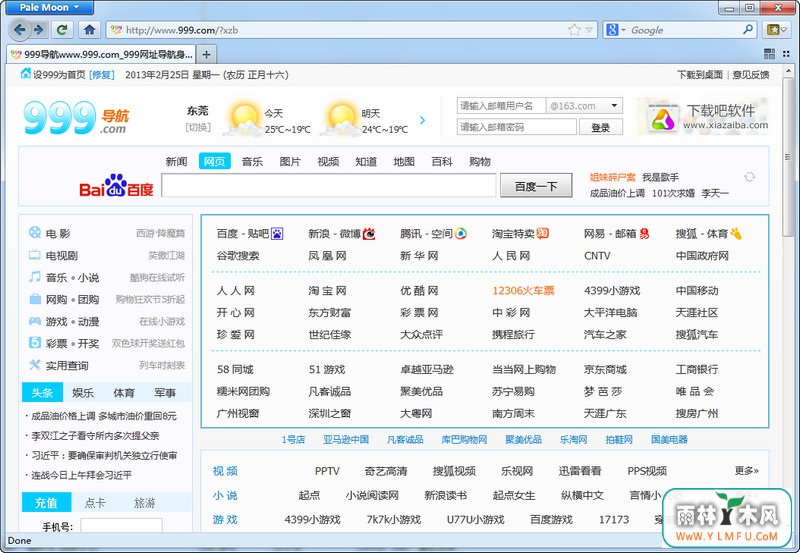
Task: Click the 设999为首页 house icon
Action: [25, 74]
